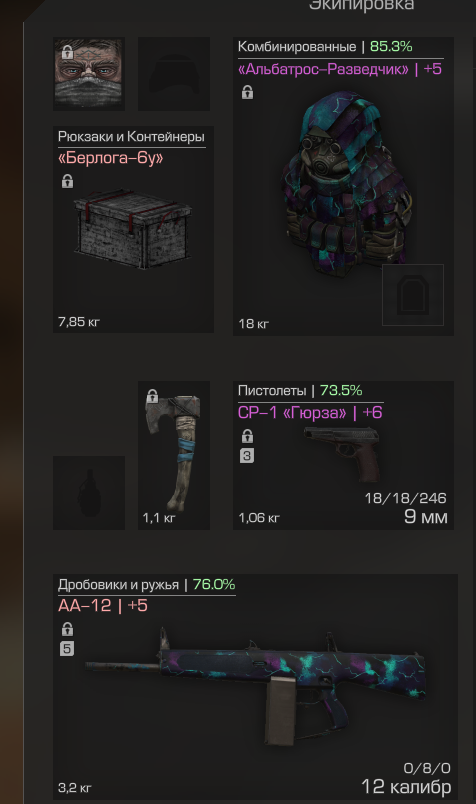
Task: Select the empty armor plate slot
Action: (x=413, y=295)
